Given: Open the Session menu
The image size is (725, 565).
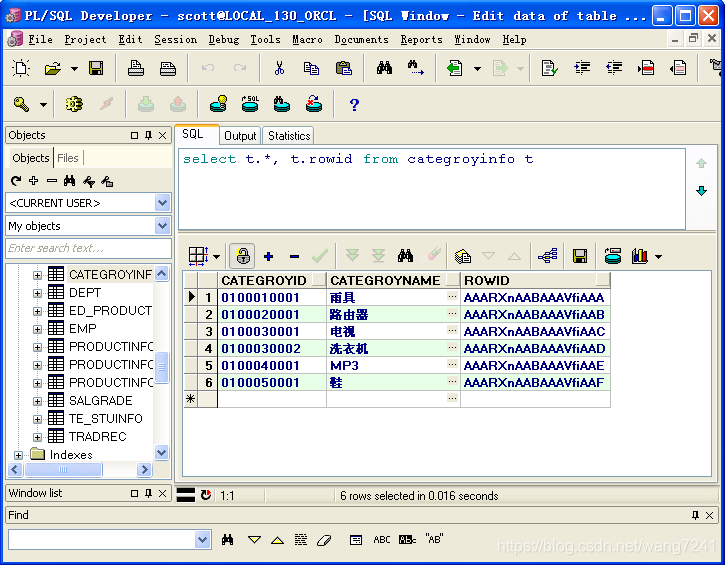Looking at the screenshot, I should tap(175, 40).
